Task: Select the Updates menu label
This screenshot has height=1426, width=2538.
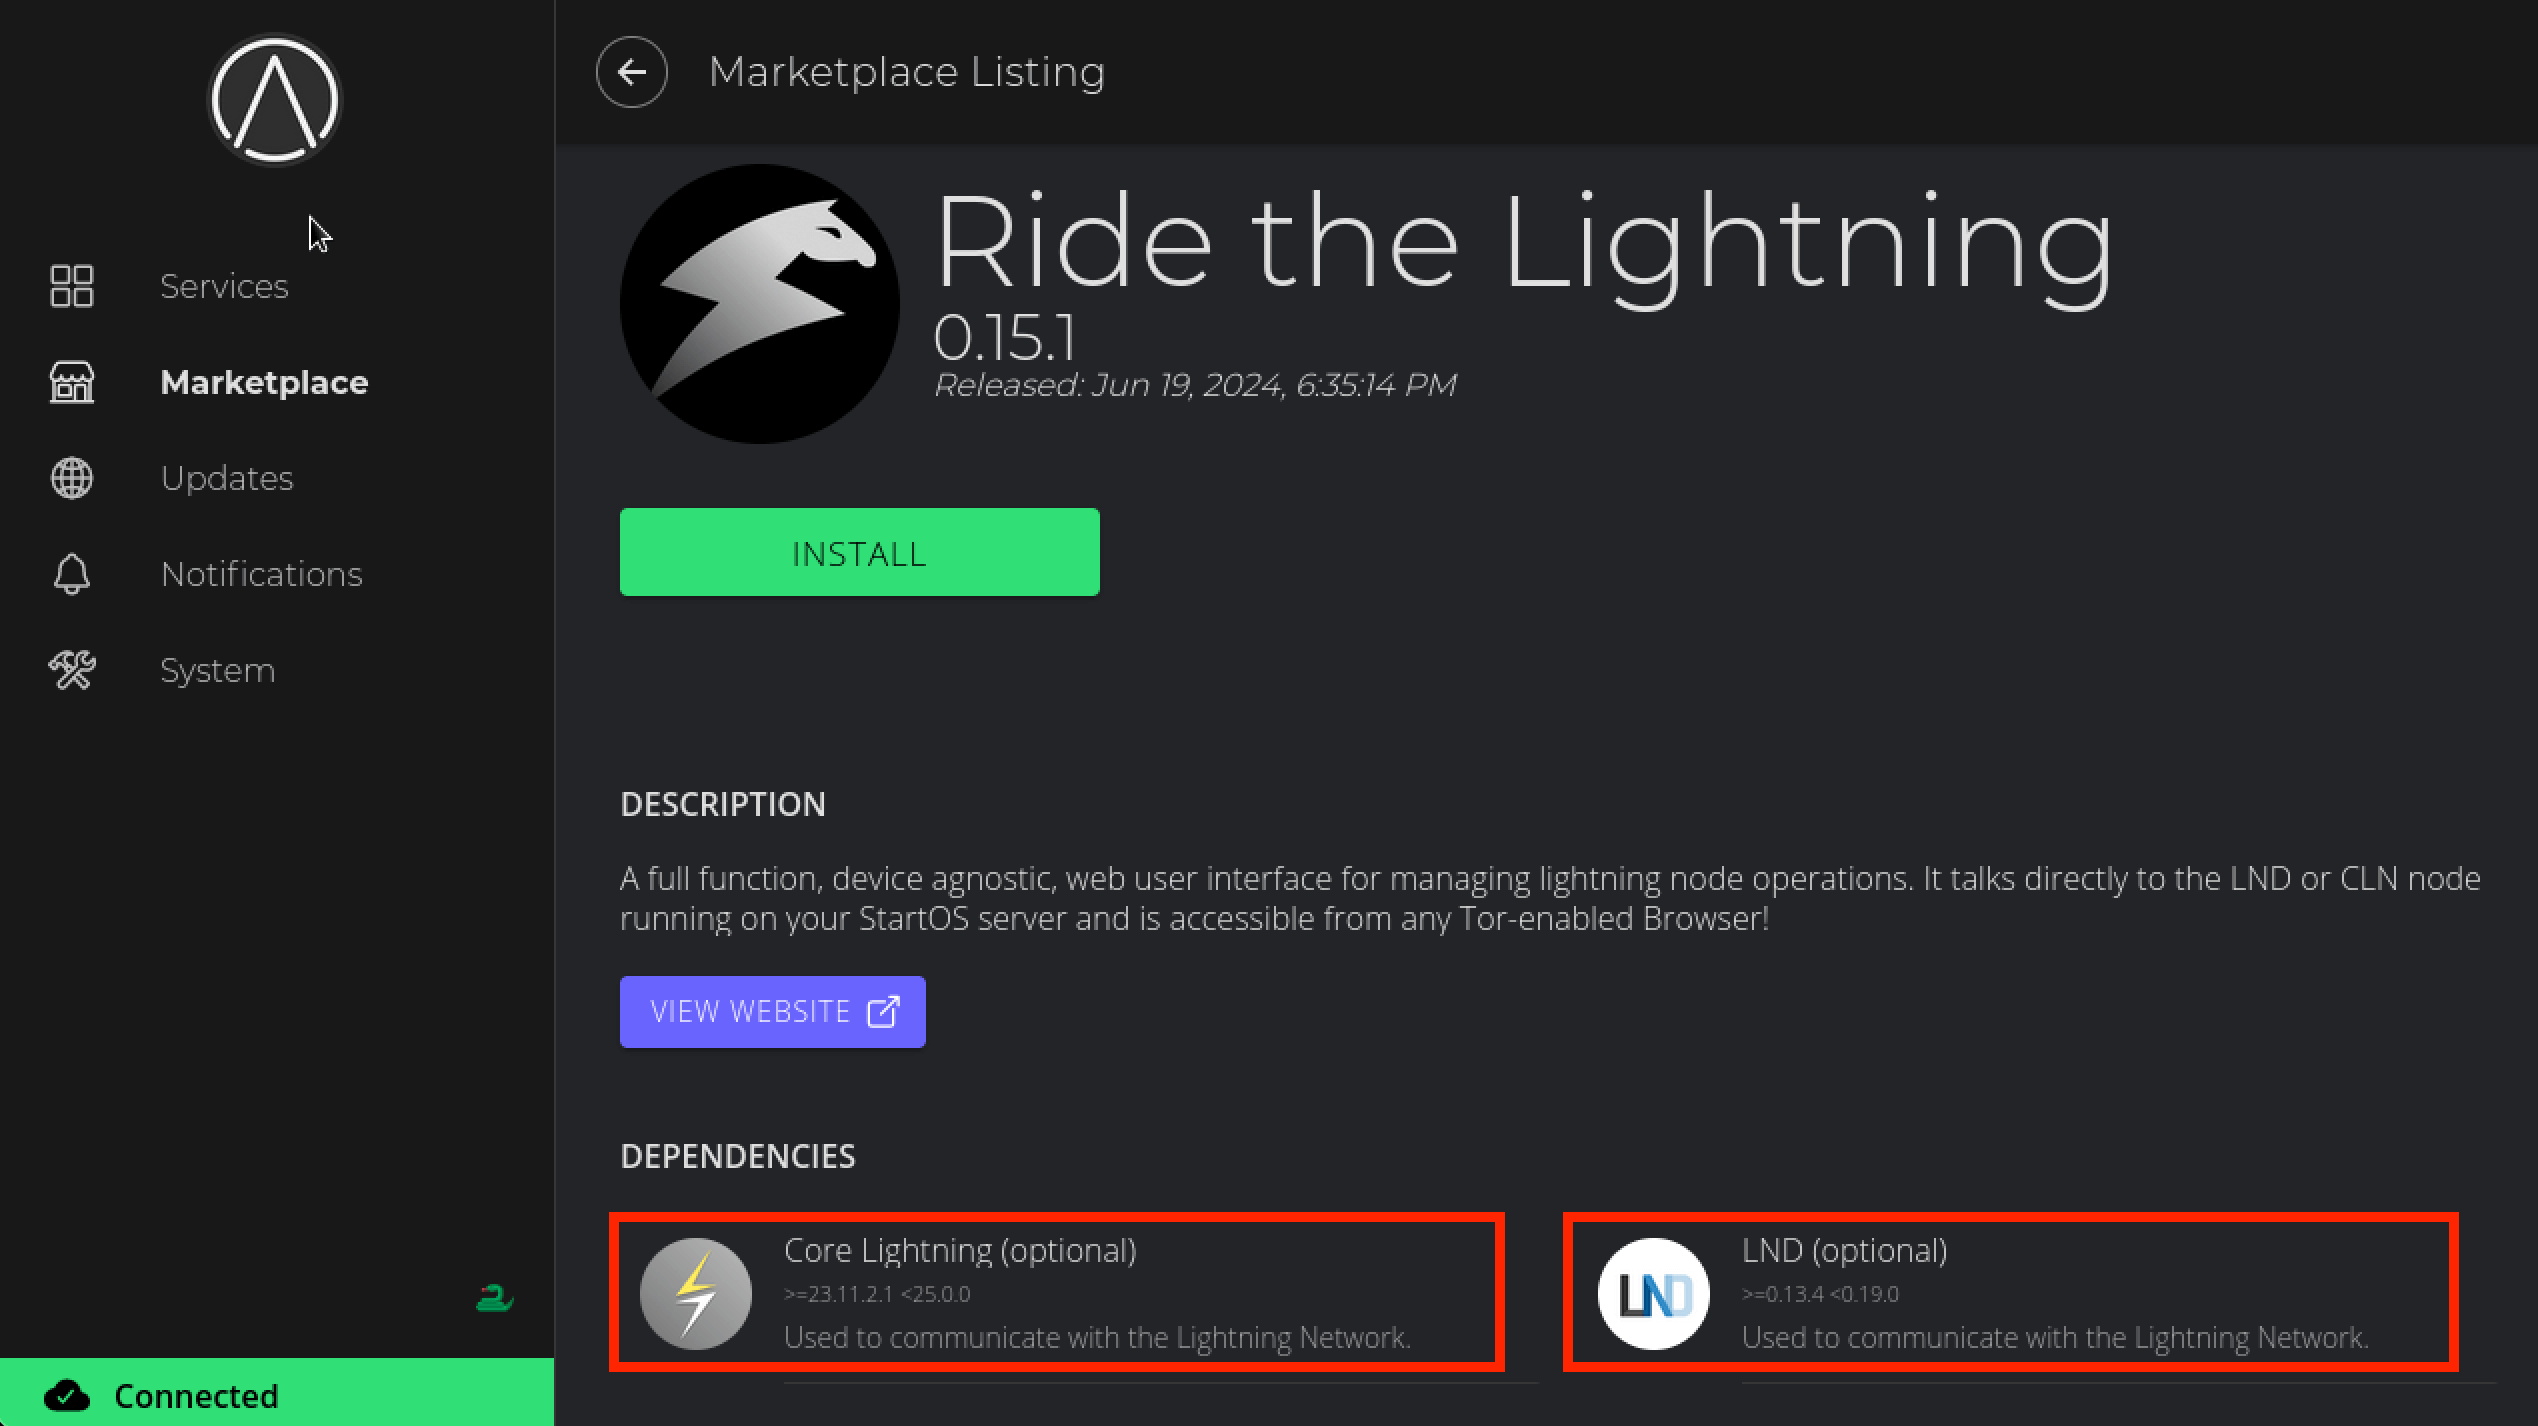Action: pos(227,478)
